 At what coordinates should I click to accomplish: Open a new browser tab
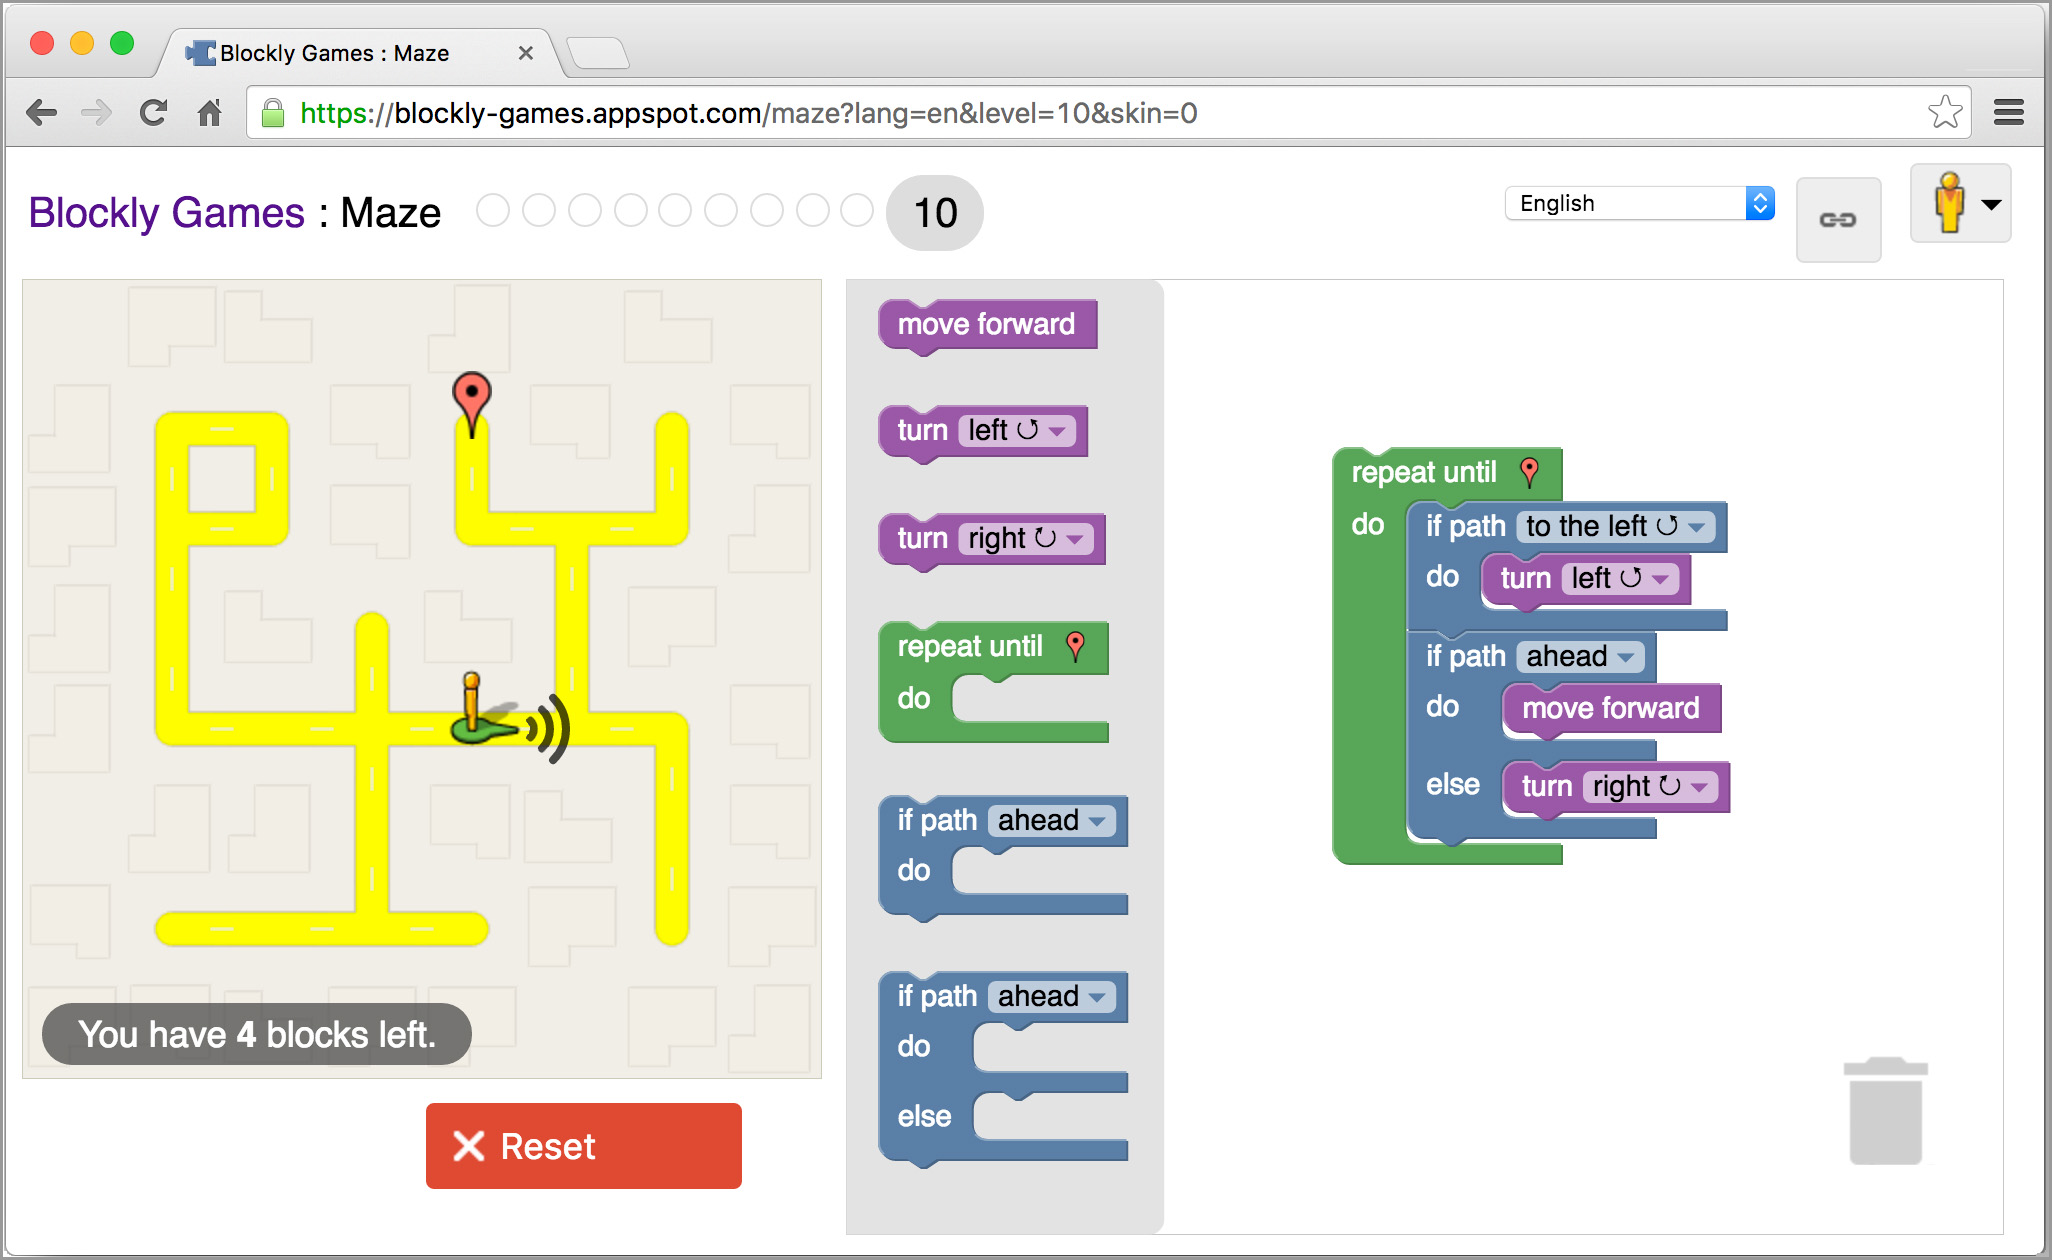pos(597,53)
